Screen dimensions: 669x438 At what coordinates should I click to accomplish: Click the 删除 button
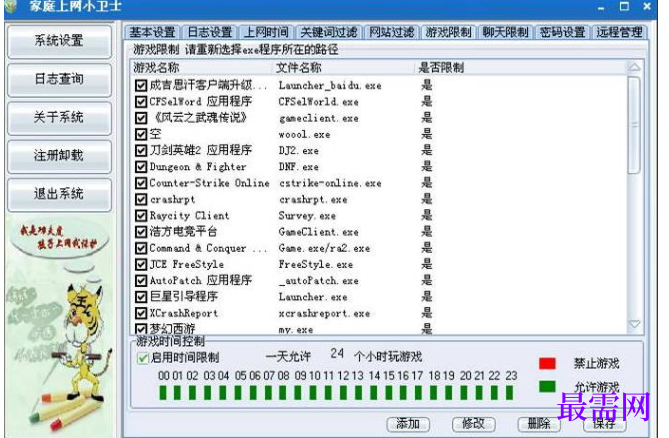click(x=539, y=424)
